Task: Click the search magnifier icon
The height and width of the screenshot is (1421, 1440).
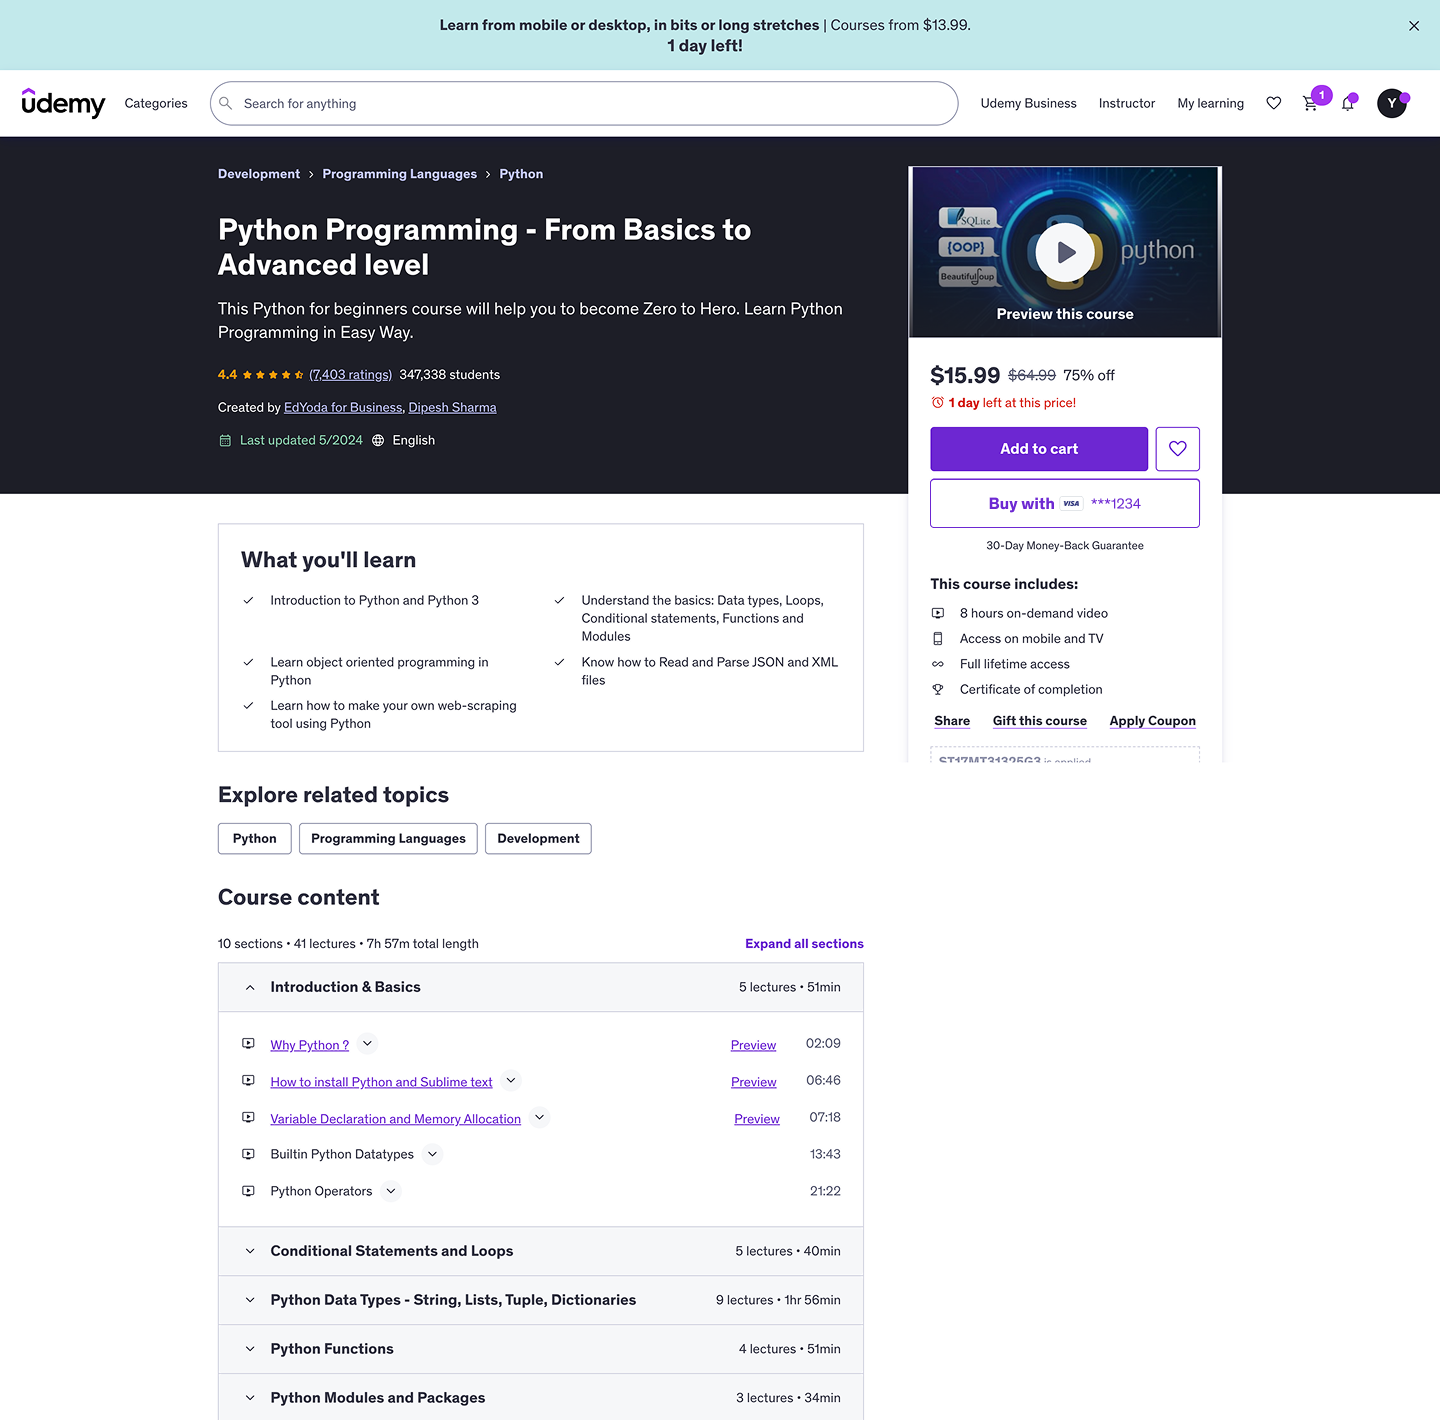Action: (226, 103)
